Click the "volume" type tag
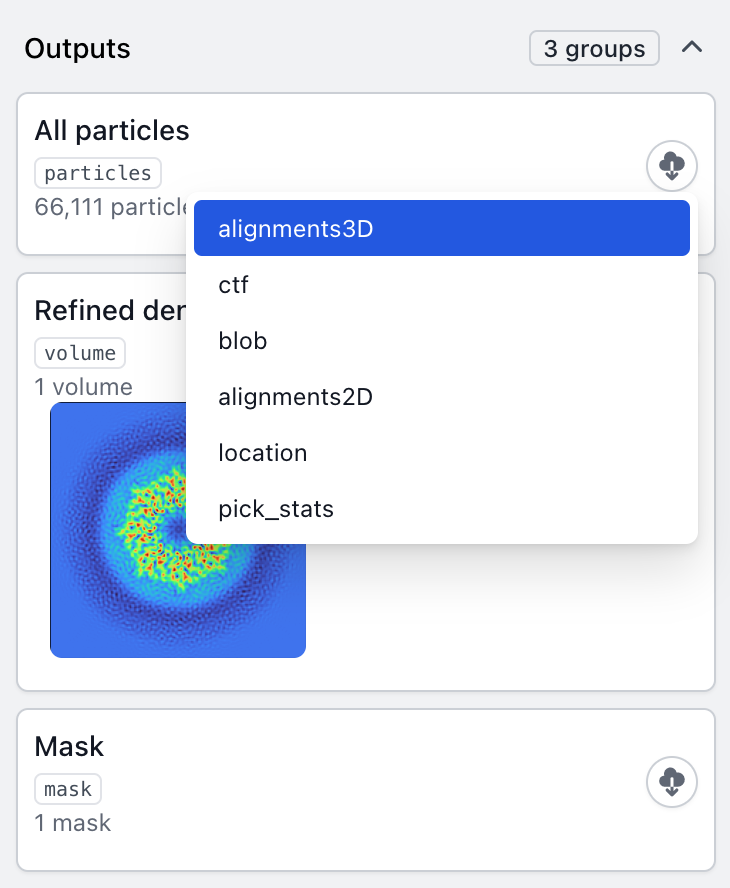 click(x=80, y=353)
